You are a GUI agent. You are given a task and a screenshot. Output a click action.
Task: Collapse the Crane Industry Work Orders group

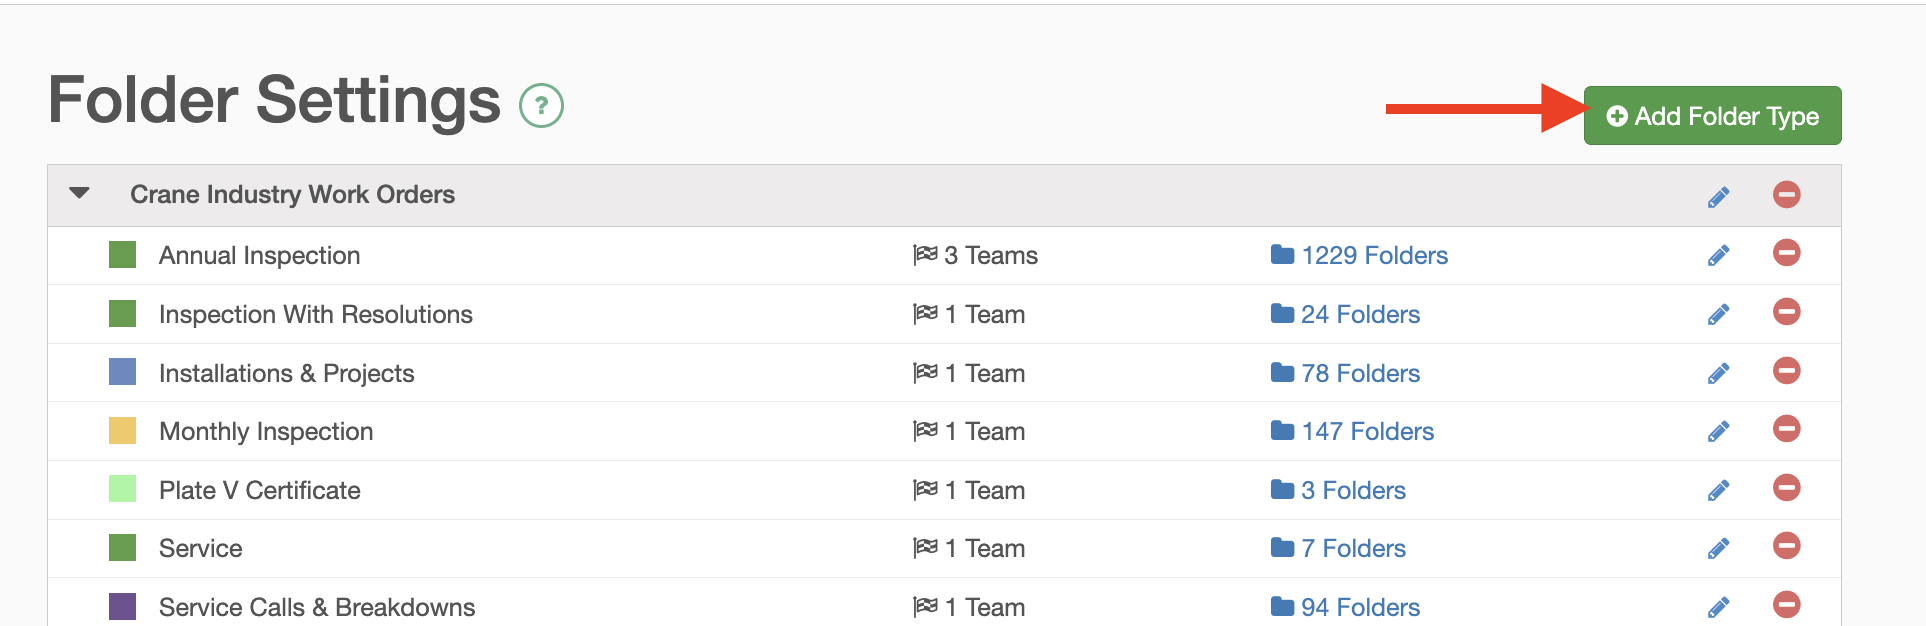(x=80, y=193)
